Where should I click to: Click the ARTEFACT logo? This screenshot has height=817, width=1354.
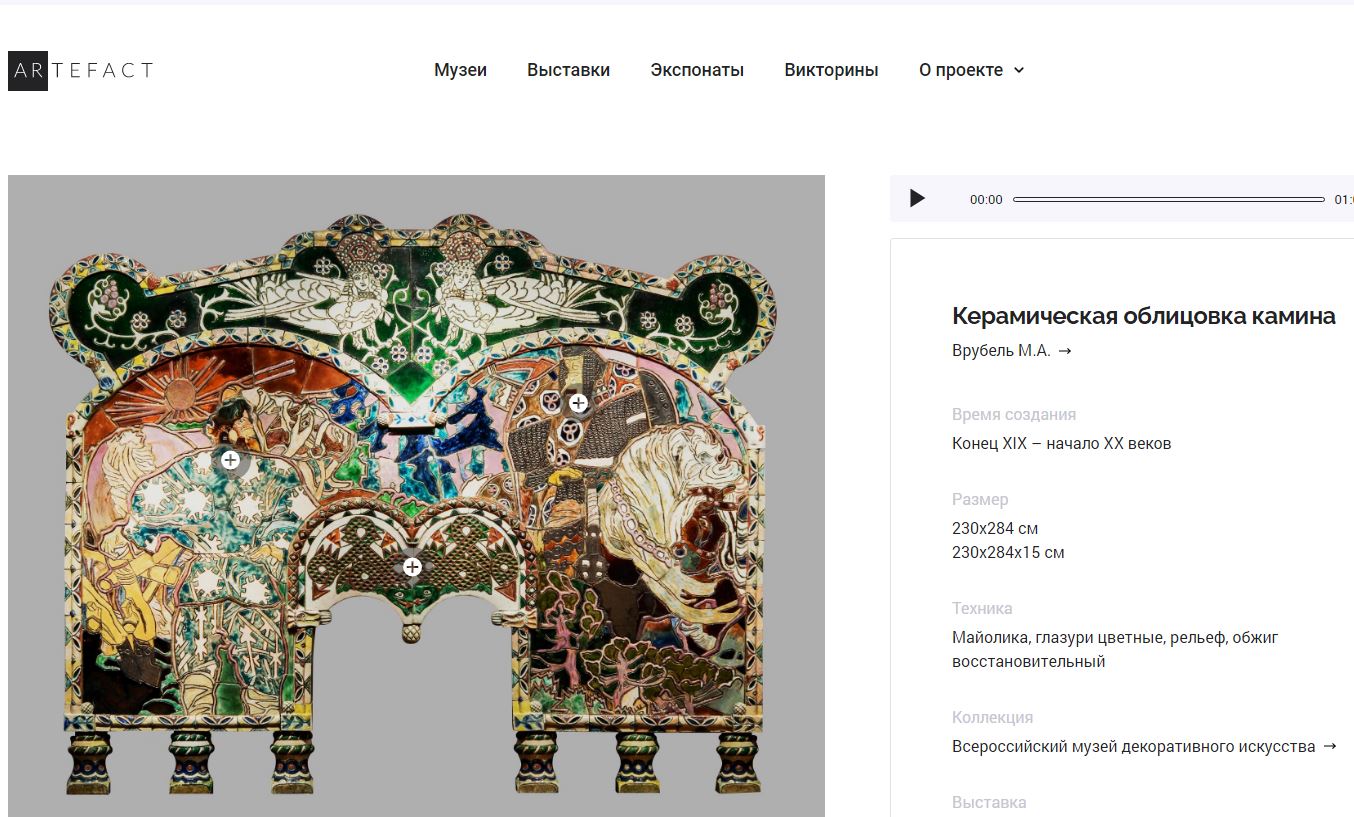tap(80, 70)
